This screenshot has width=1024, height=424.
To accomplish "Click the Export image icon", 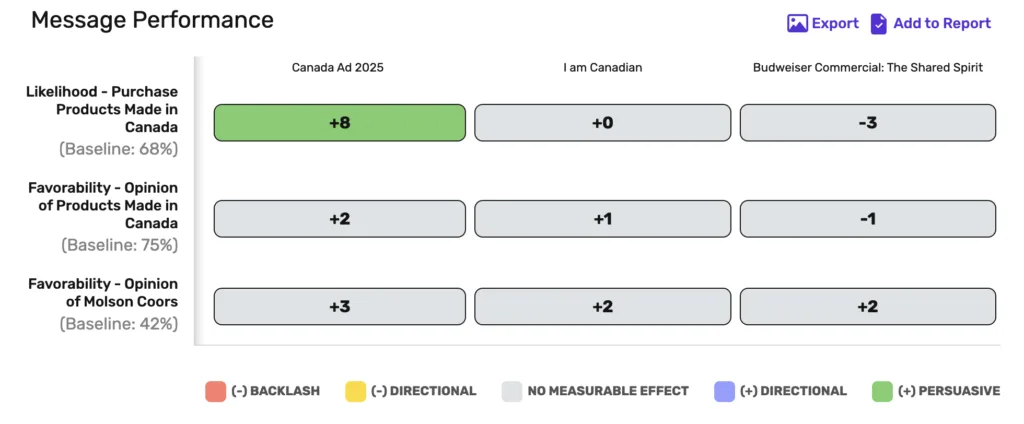I will point(797,24).
